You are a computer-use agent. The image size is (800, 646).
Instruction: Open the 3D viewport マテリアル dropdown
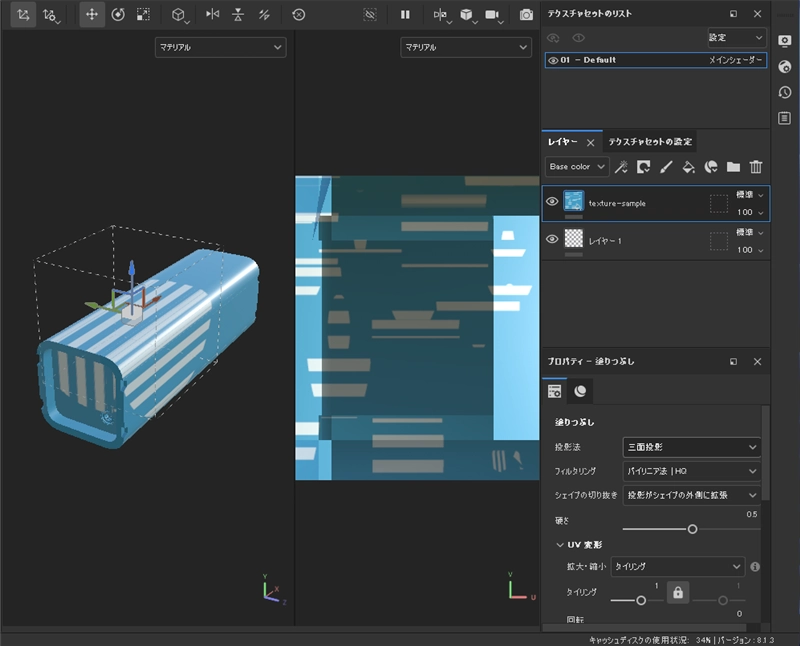[x=220, y=47]
